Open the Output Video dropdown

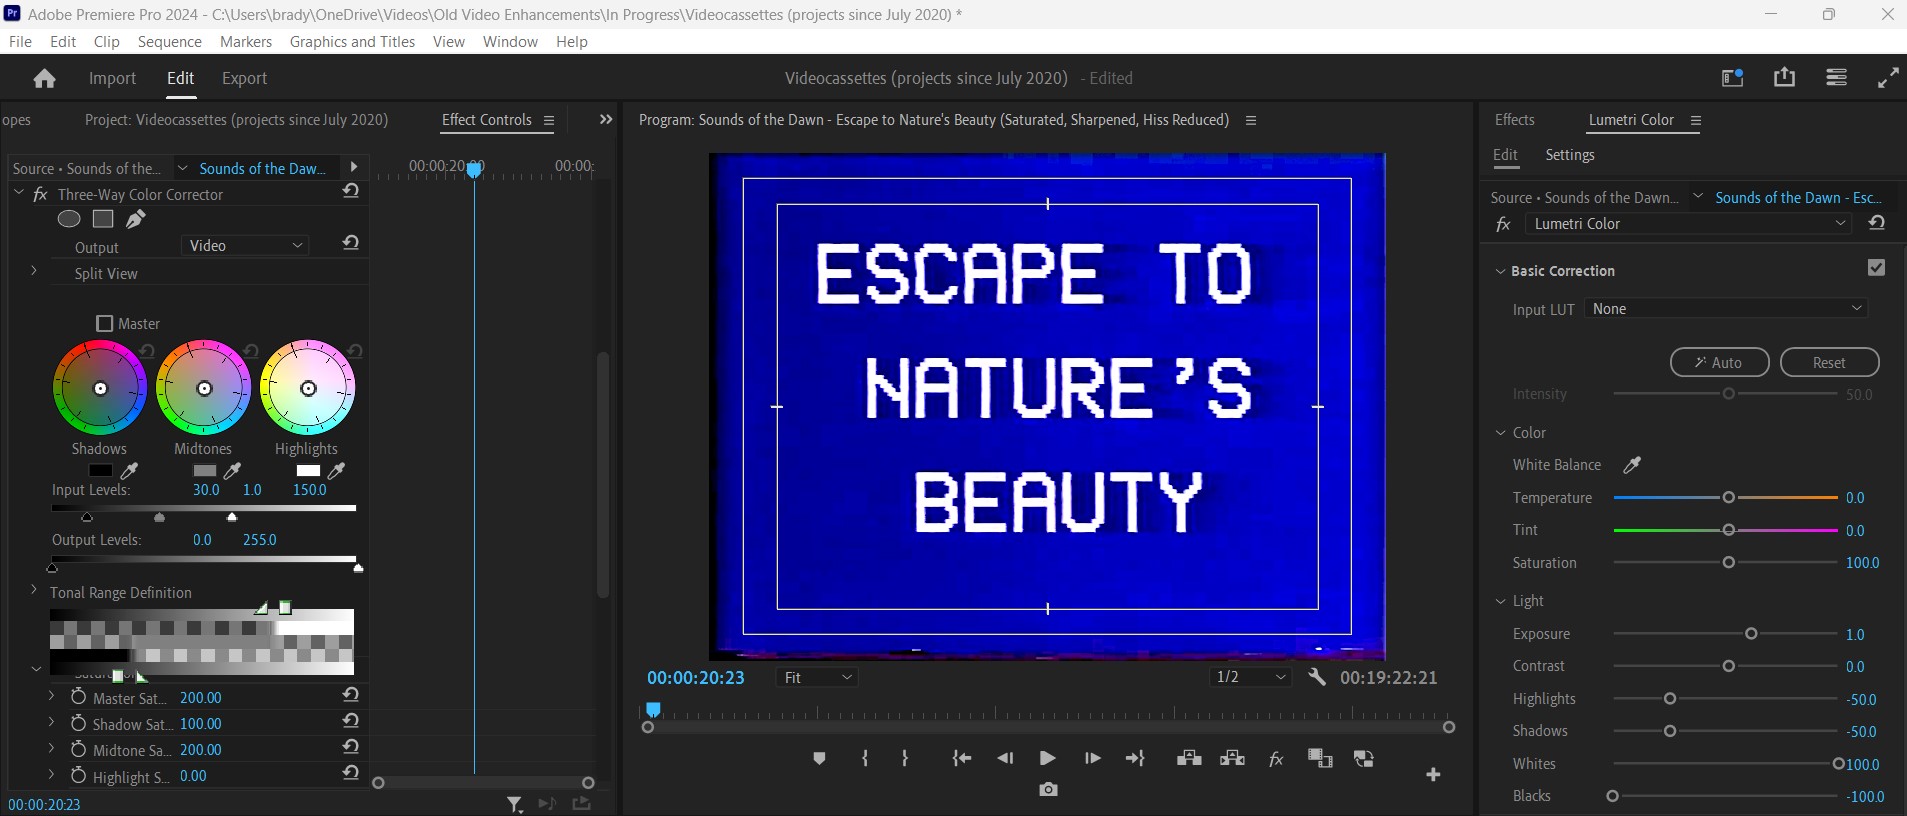pos(245,246)
